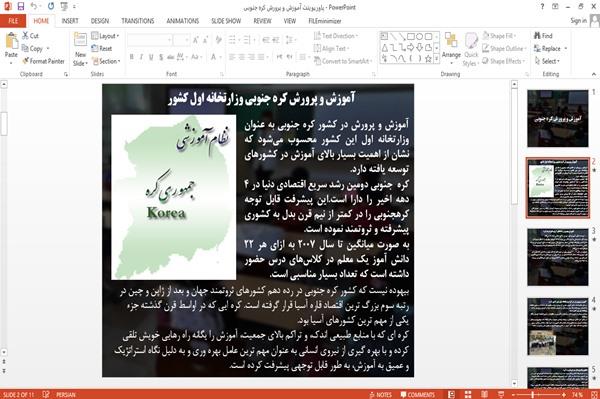
Task: Toggle the Notes pane in status bar
Action: 380,395
